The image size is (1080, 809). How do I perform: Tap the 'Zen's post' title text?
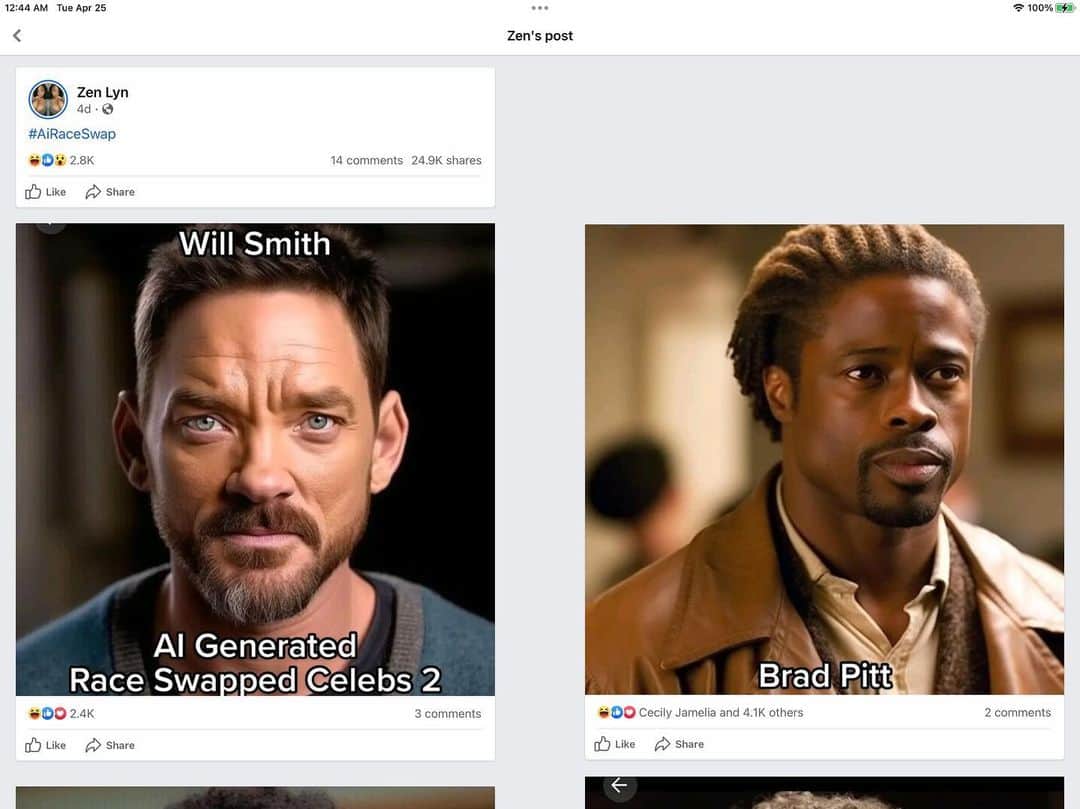pyautogui.click(x=540, y=36)
